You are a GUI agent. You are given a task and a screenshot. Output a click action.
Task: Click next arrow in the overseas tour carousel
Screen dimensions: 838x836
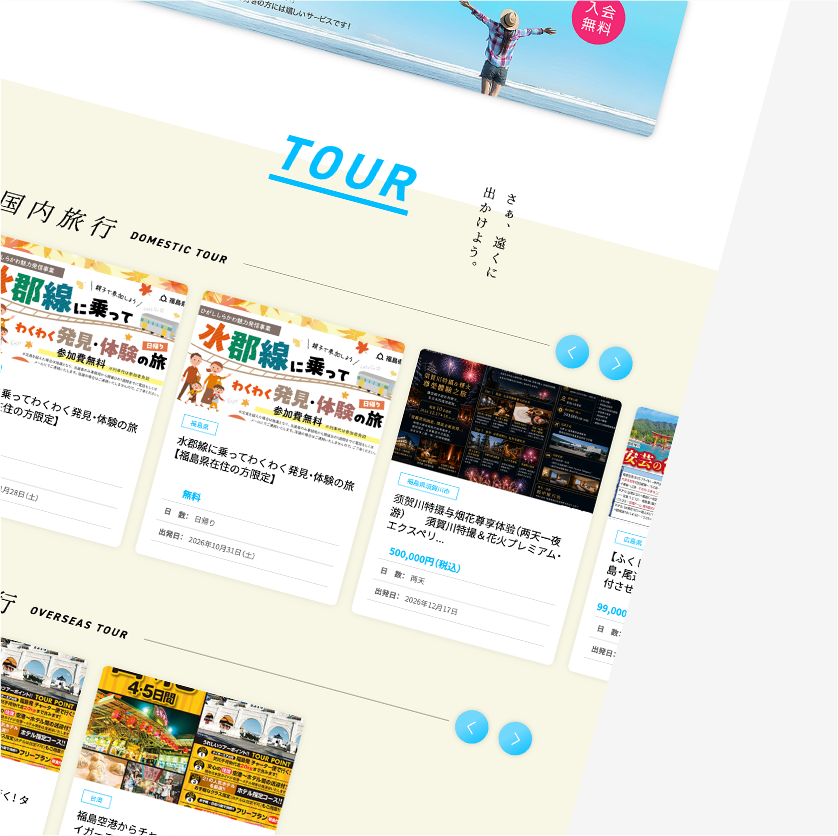515,739
